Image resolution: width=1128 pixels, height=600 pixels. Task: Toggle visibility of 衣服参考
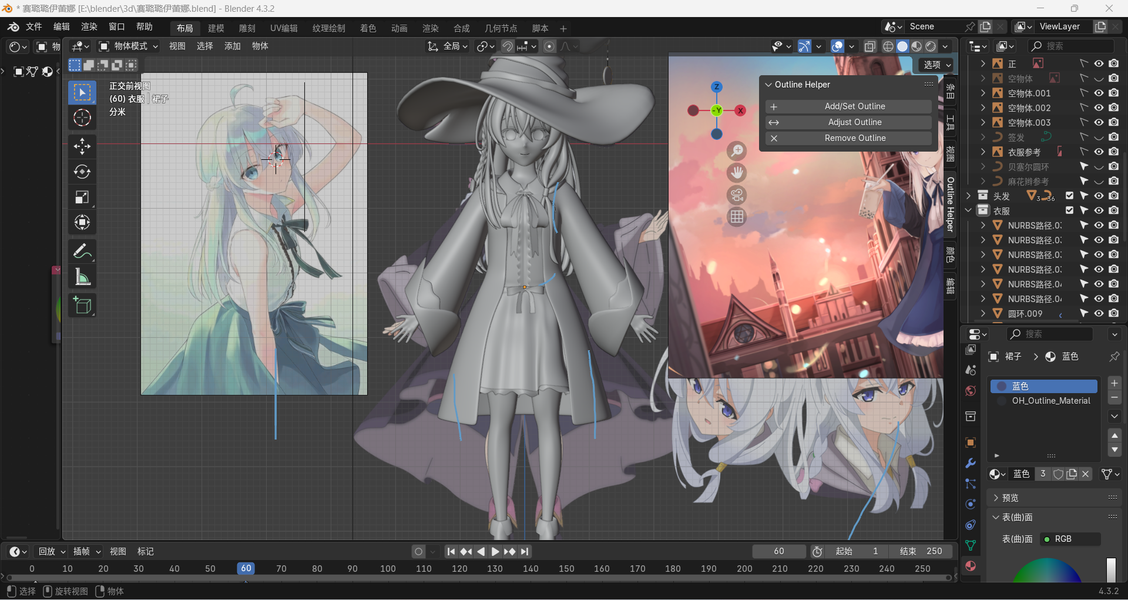click(1099, 152)
